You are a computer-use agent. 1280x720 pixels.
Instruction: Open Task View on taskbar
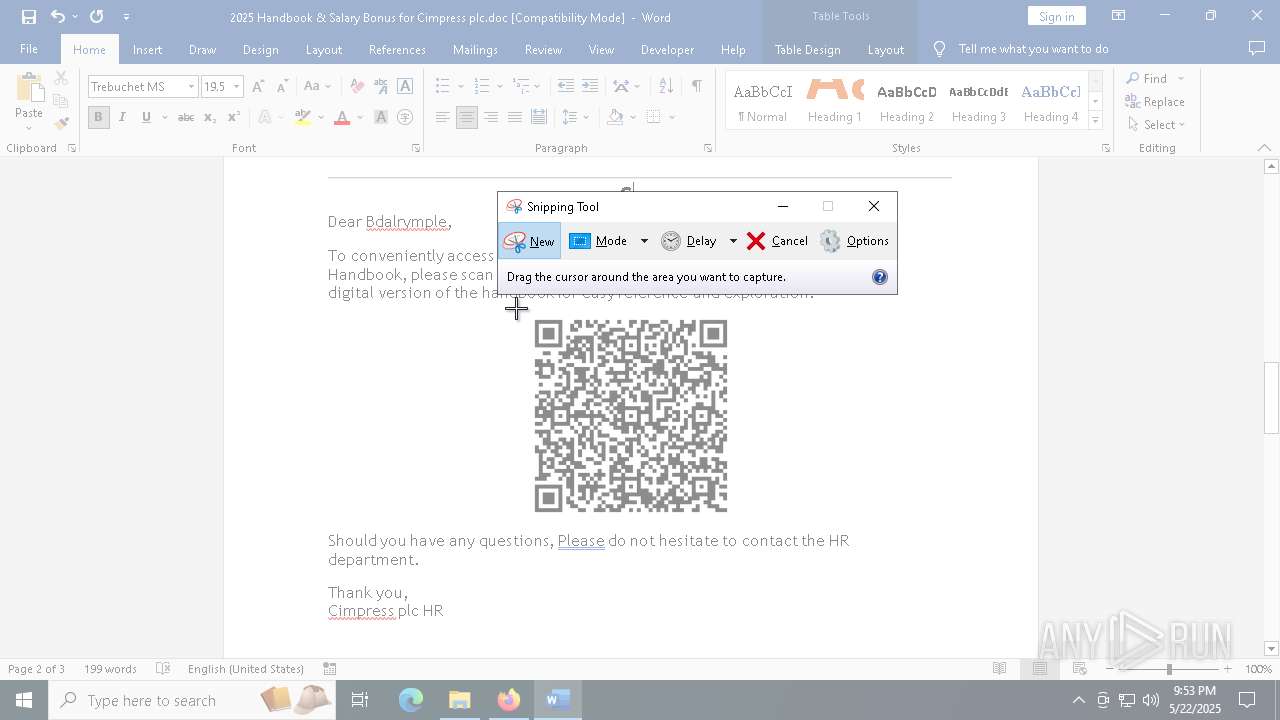point(360,700)
